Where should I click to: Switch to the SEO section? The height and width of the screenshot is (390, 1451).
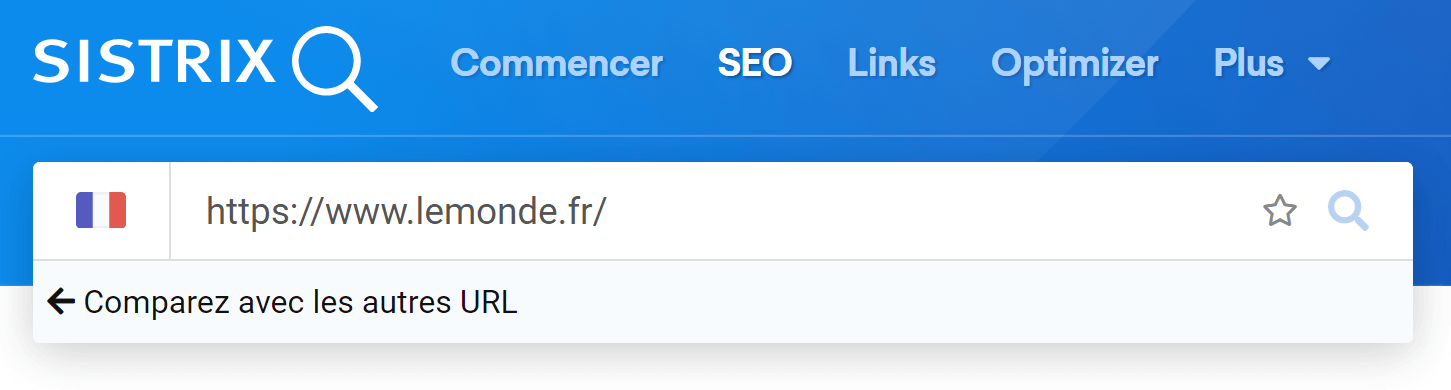(755, 63)
